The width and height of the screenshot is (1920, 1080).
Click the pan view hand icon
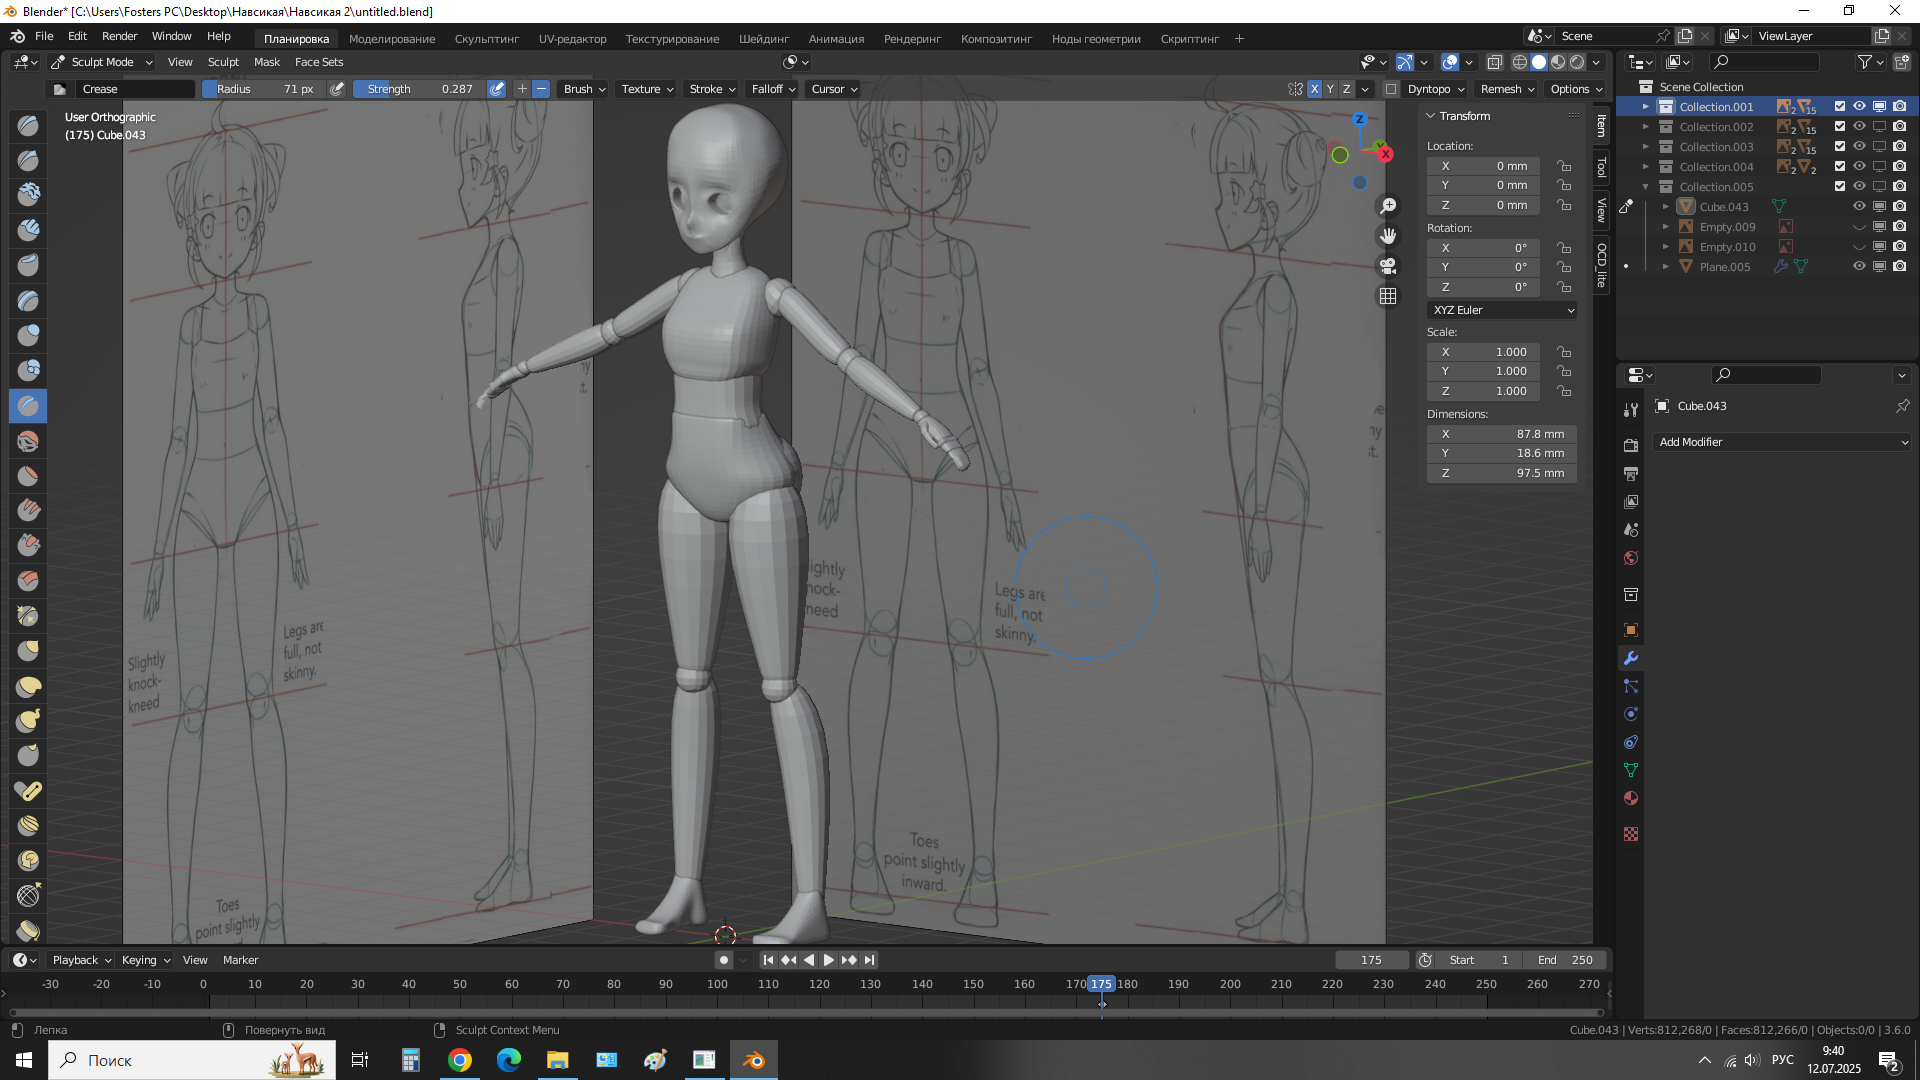coord(1388,236)
